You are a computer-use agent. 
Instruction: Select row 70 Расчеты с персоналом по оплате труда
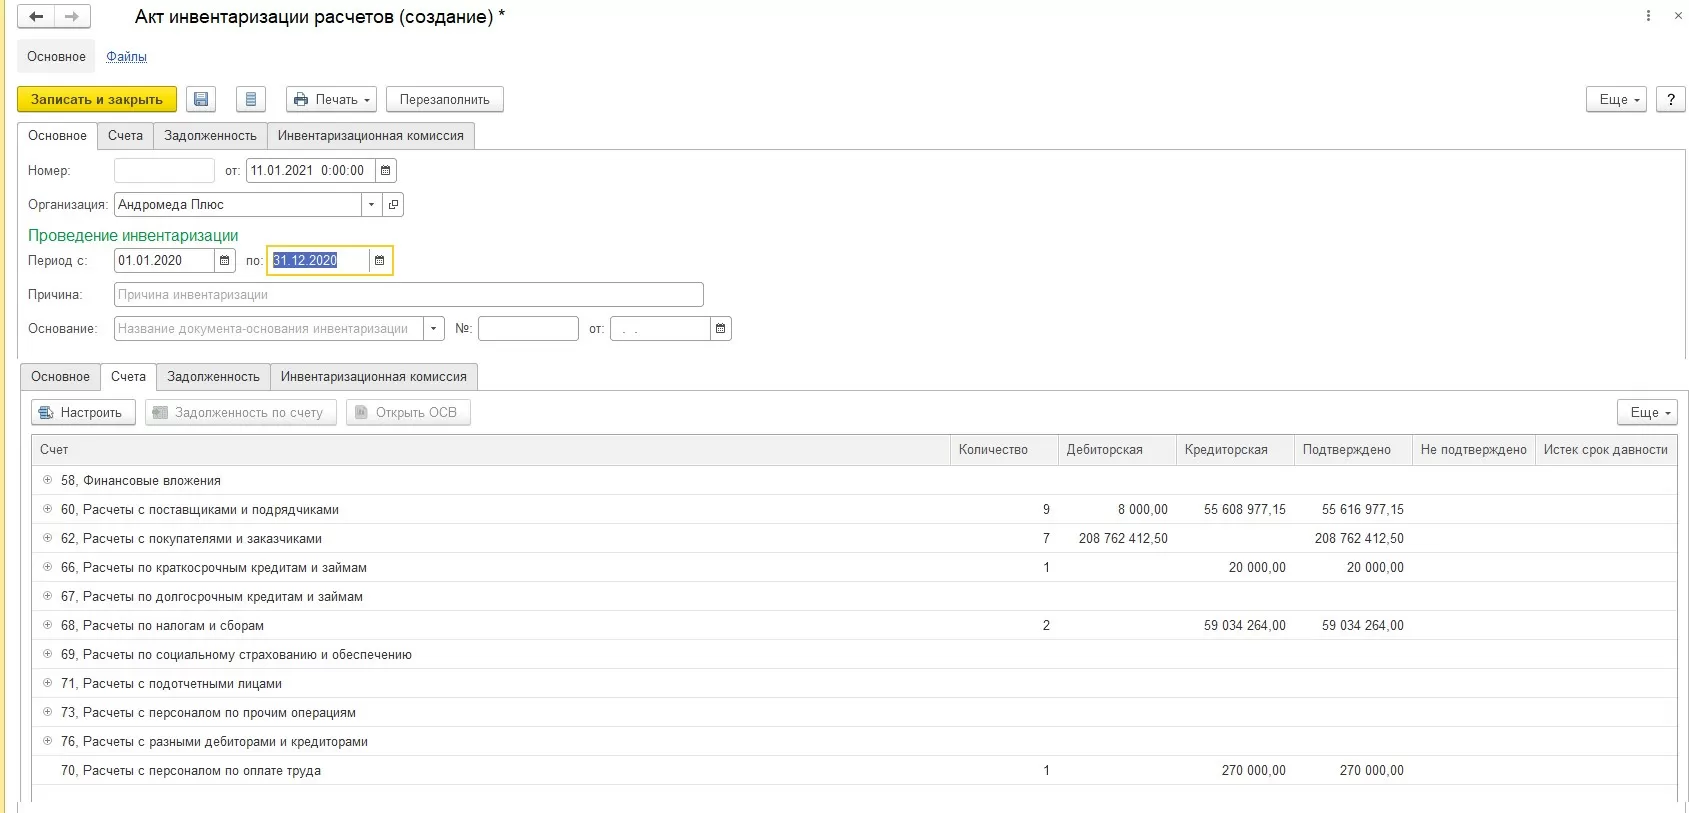pos(854,771)
